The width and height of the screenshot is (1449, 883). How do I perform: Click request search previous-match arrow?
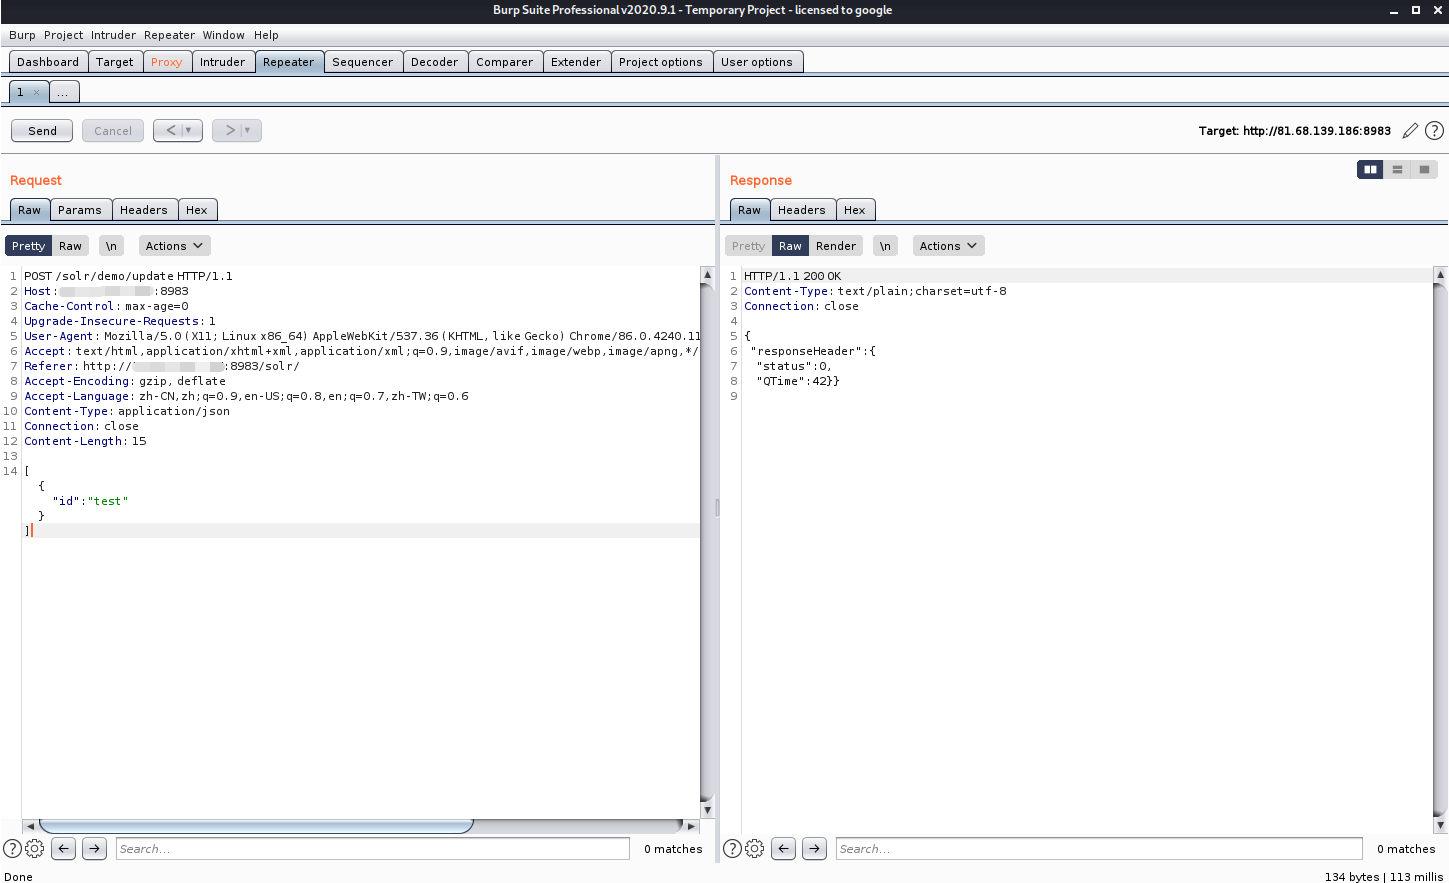[x=64, y=849]
